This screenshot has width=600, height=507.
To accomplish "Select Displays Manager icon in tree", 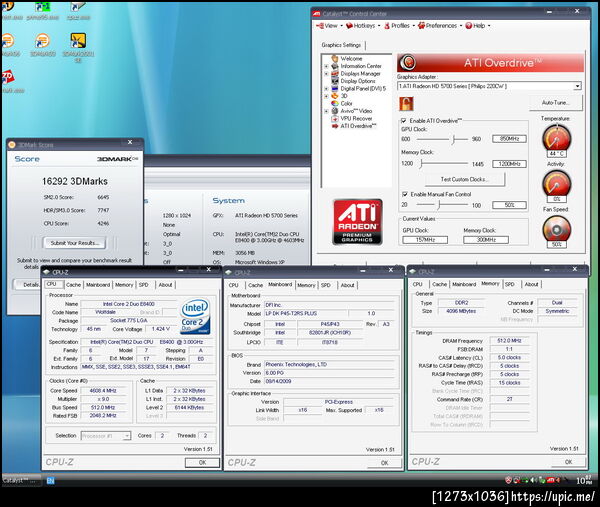I will coord(335,73).
